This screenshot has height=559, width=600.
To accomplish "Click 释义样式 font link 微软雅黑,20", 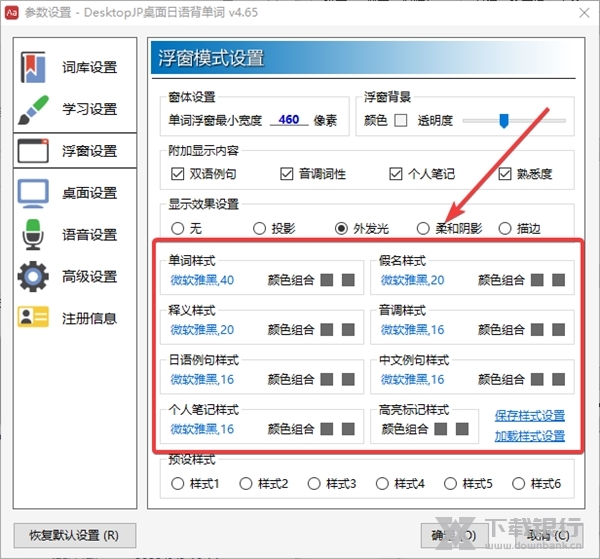I will [x=202, y=329].
